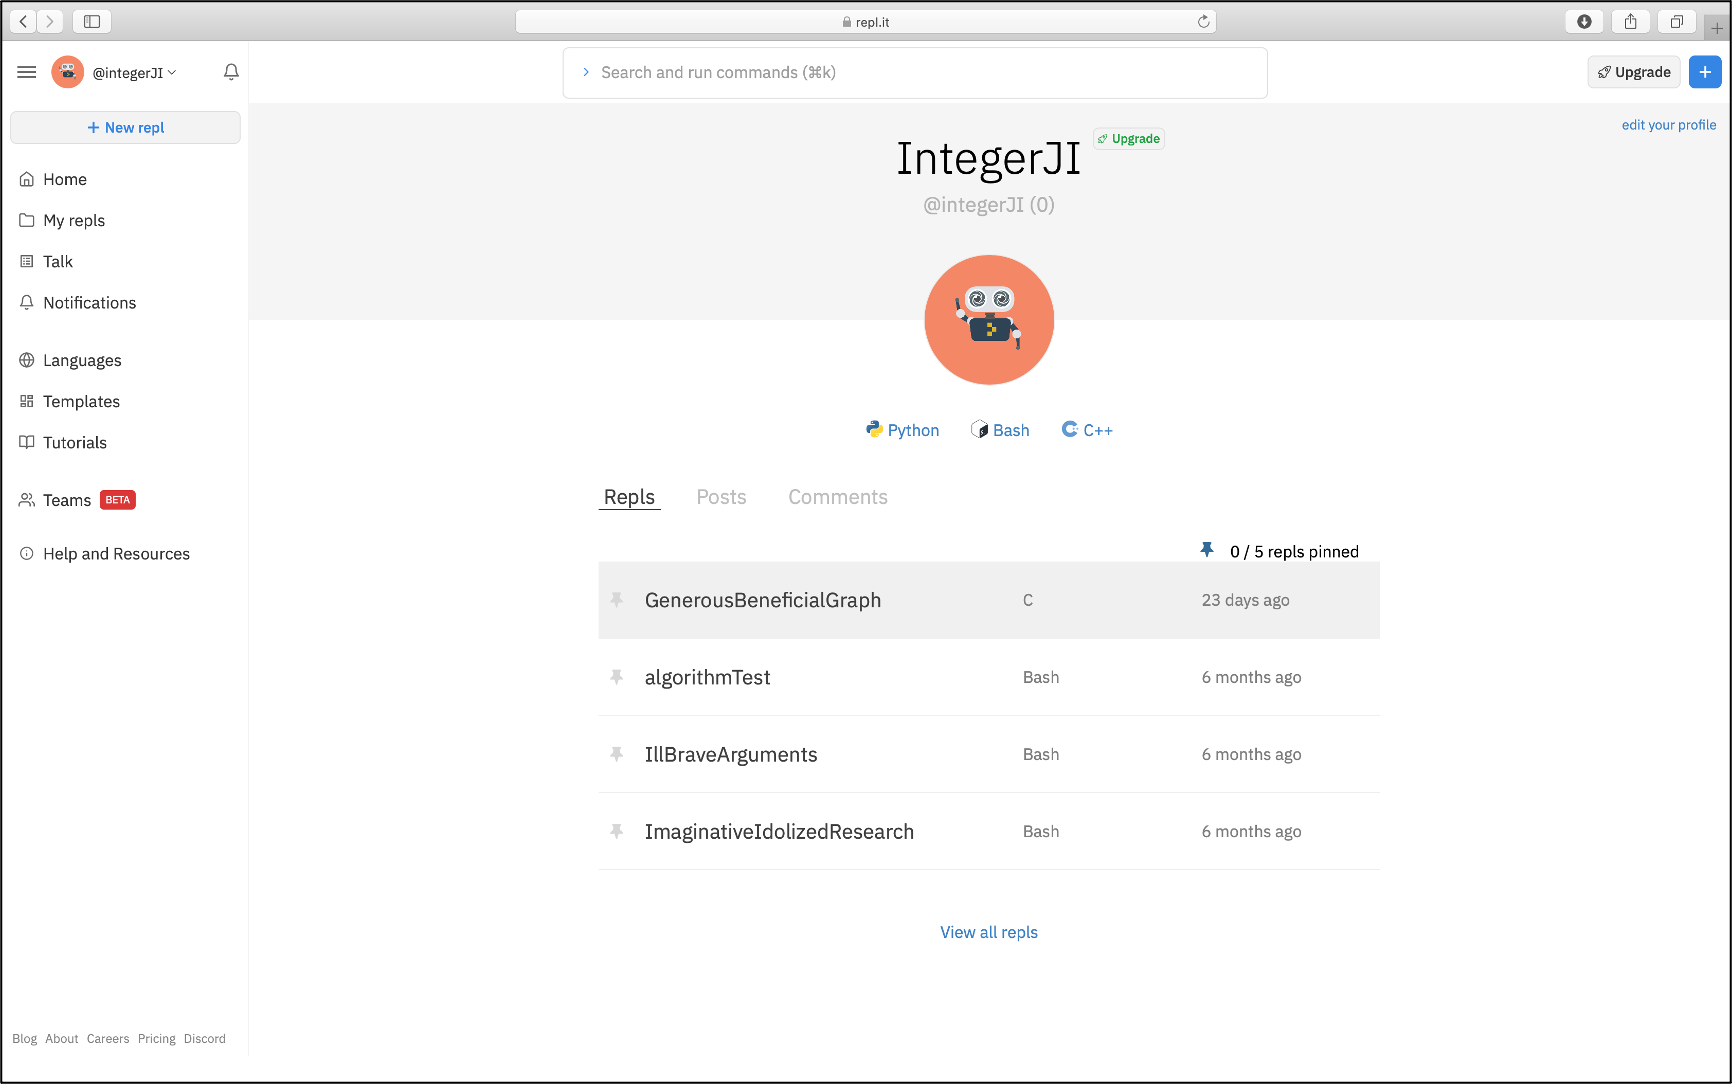This screenshot has height=1084, width=1732.
Task: Expand the @integerJI account dropdown
Action: 134,72
